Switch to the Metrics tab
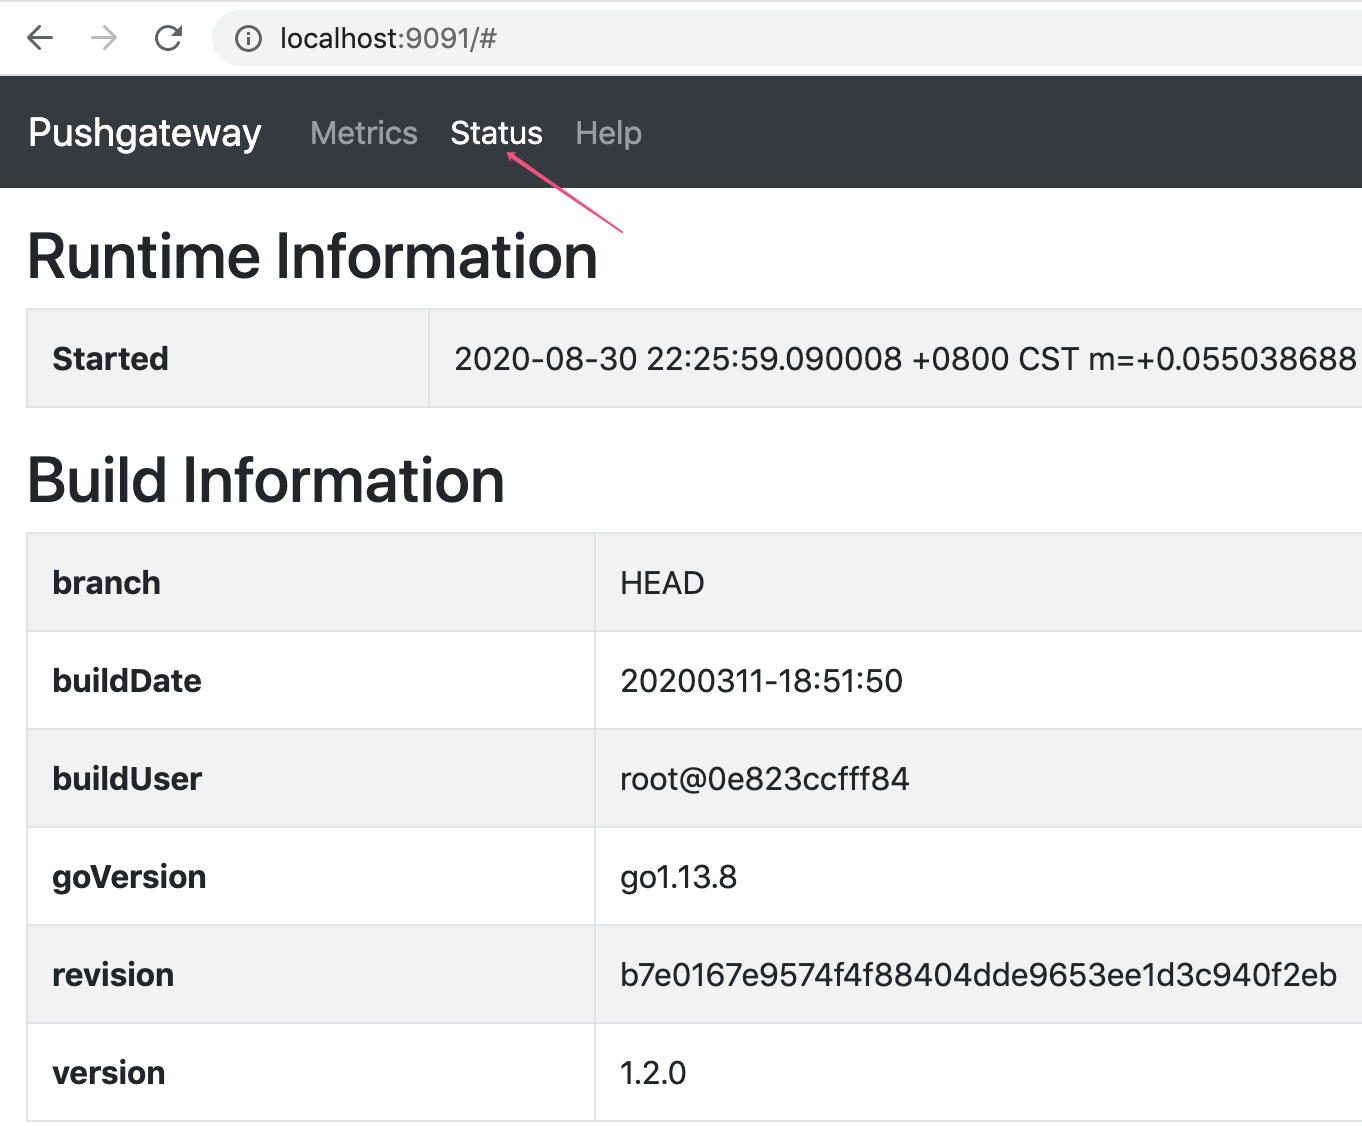Screen dimensions: 1362x1126 tap(364, 133)
